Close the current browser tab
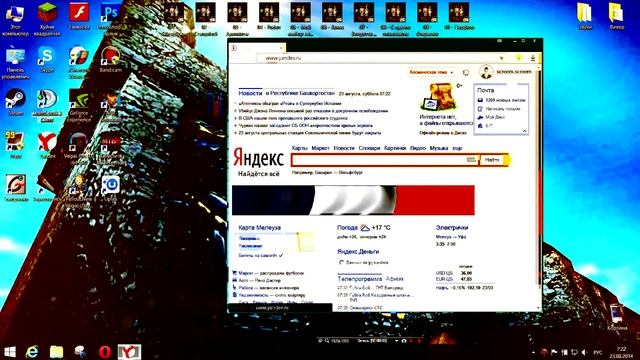Screen dimensions: 640x360 pos(281,48)
